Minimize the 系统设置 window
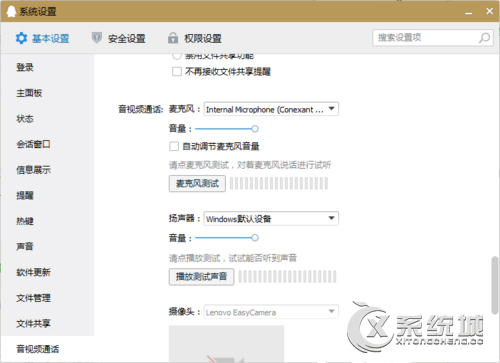500x363 pixels. tap(469, 12)
